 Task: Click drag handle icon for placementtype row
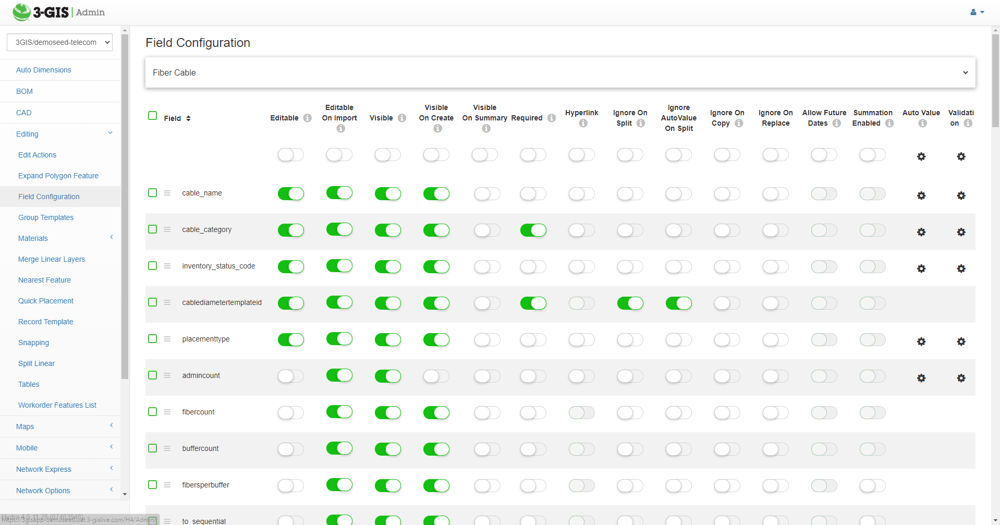pos(167,339)
